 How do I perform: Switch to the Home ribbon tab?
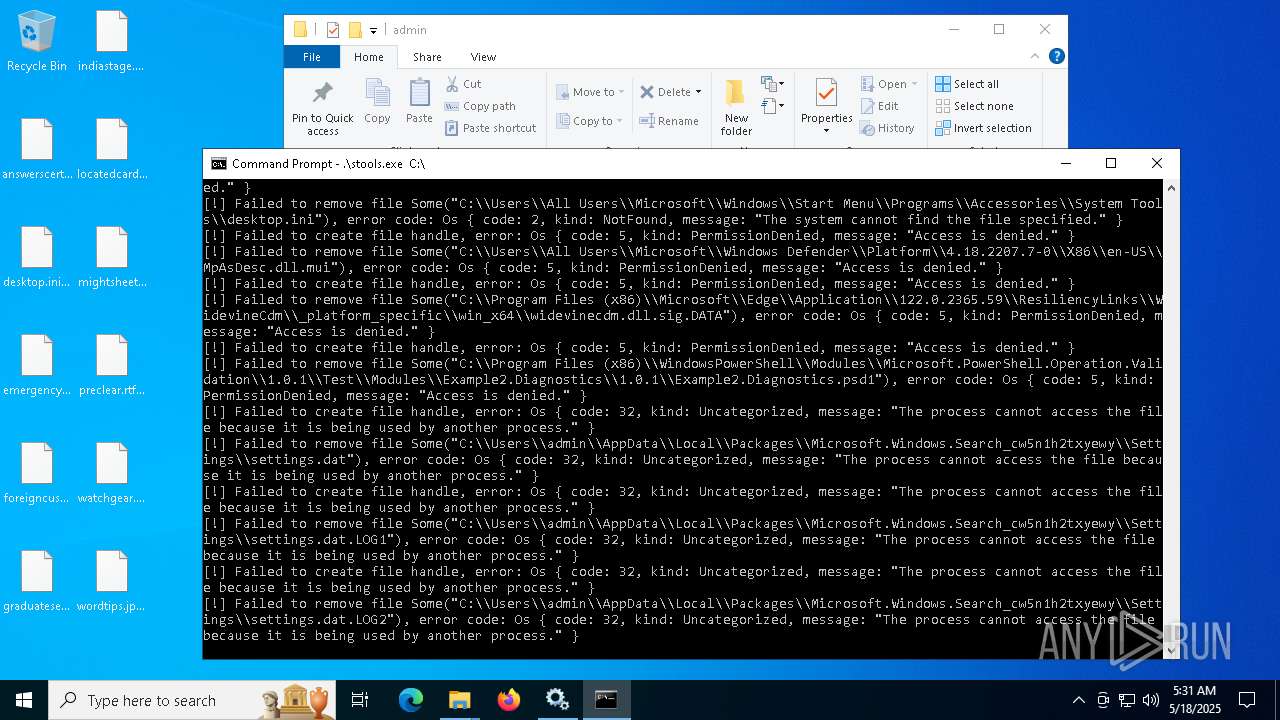click(x=369, y=57)
